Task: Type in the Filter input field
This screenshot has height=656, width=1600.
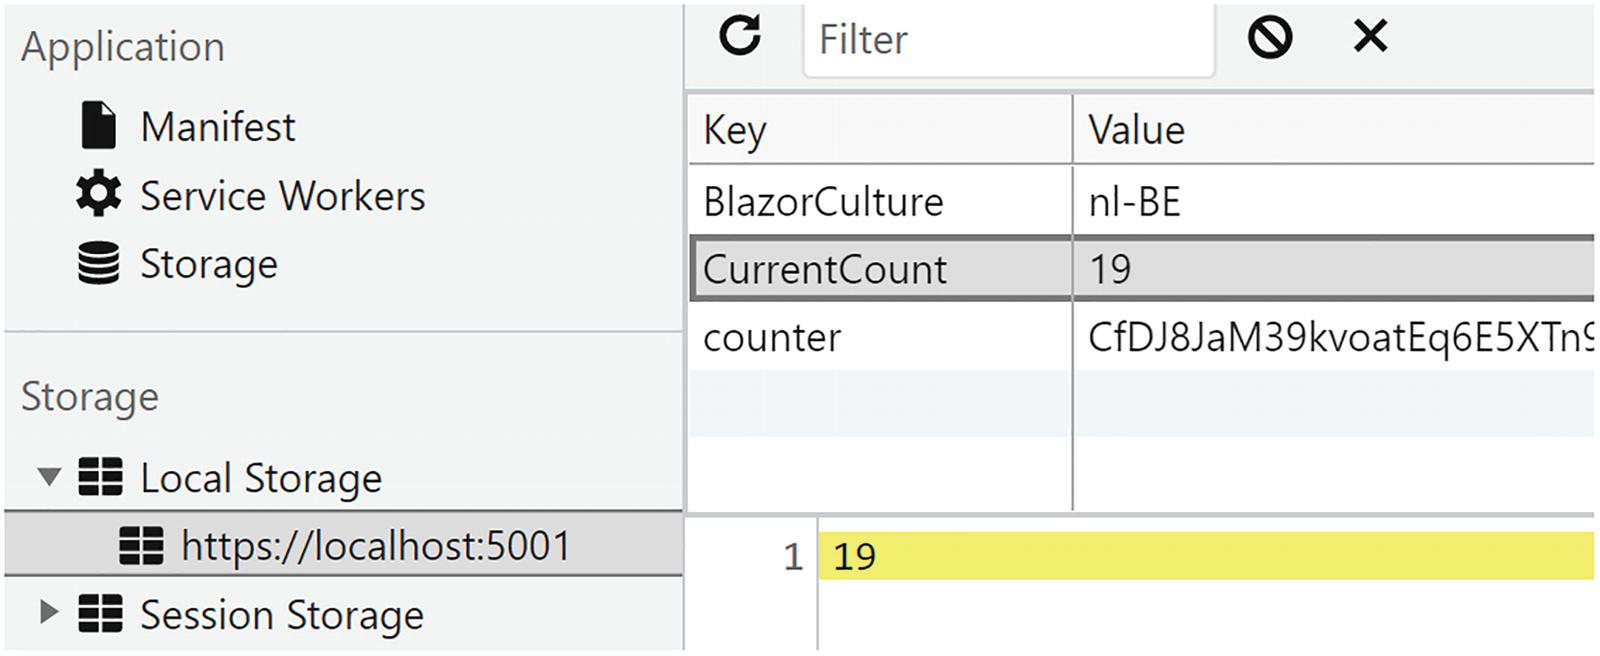Action: point(1010,40)
